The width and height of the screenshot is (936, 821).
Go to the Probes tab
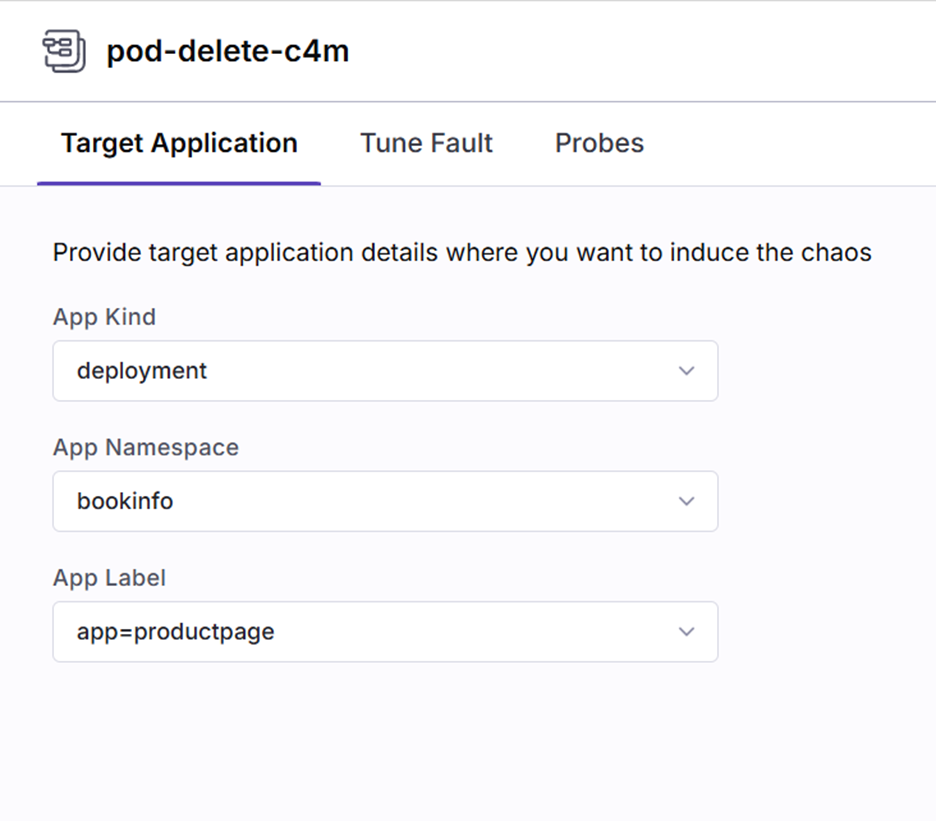[599, 143]
